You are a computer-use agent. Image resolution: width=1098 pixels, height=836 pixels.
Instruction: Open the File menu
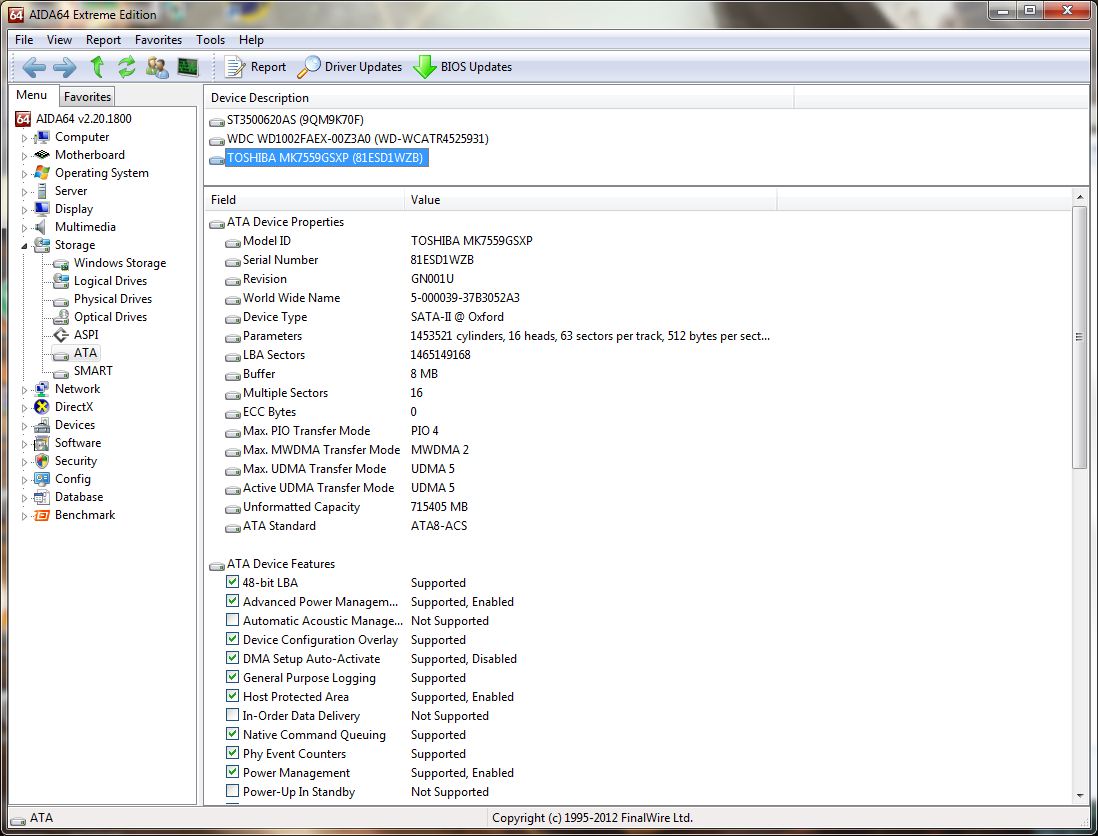coord(24,40)
